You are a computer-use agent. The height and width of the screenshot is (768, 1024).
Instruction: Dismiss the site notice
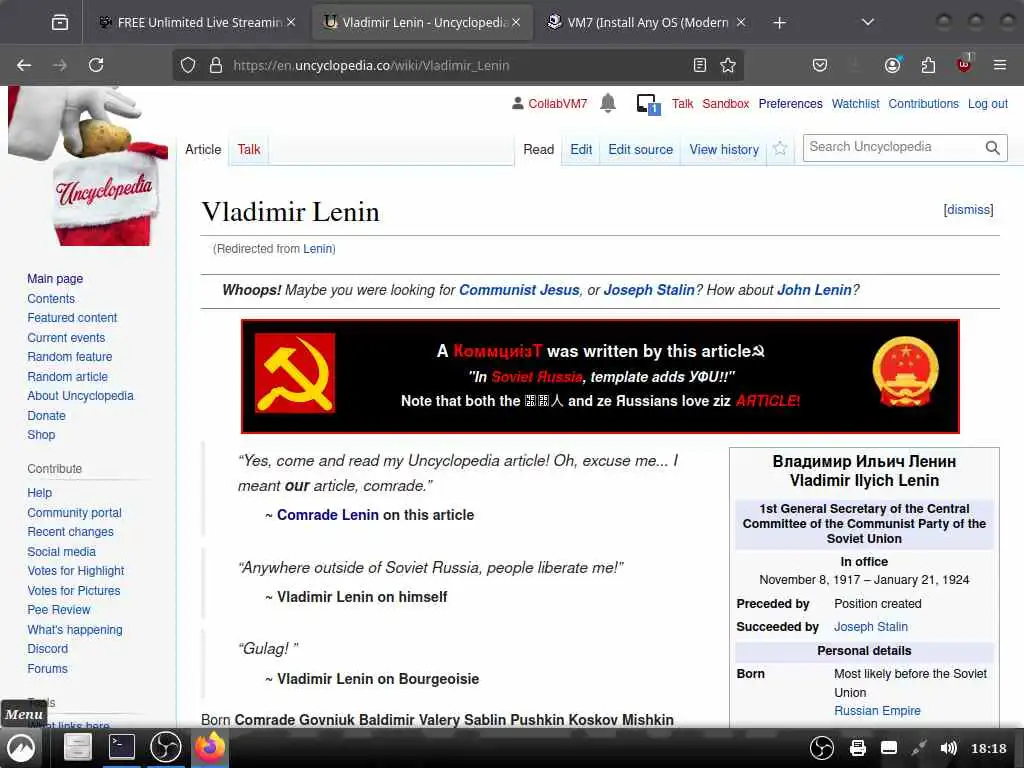(968, 210)
